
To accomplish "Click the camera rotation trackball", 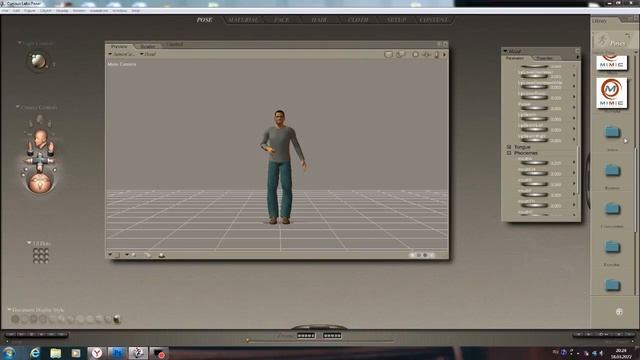I will 40,182.
